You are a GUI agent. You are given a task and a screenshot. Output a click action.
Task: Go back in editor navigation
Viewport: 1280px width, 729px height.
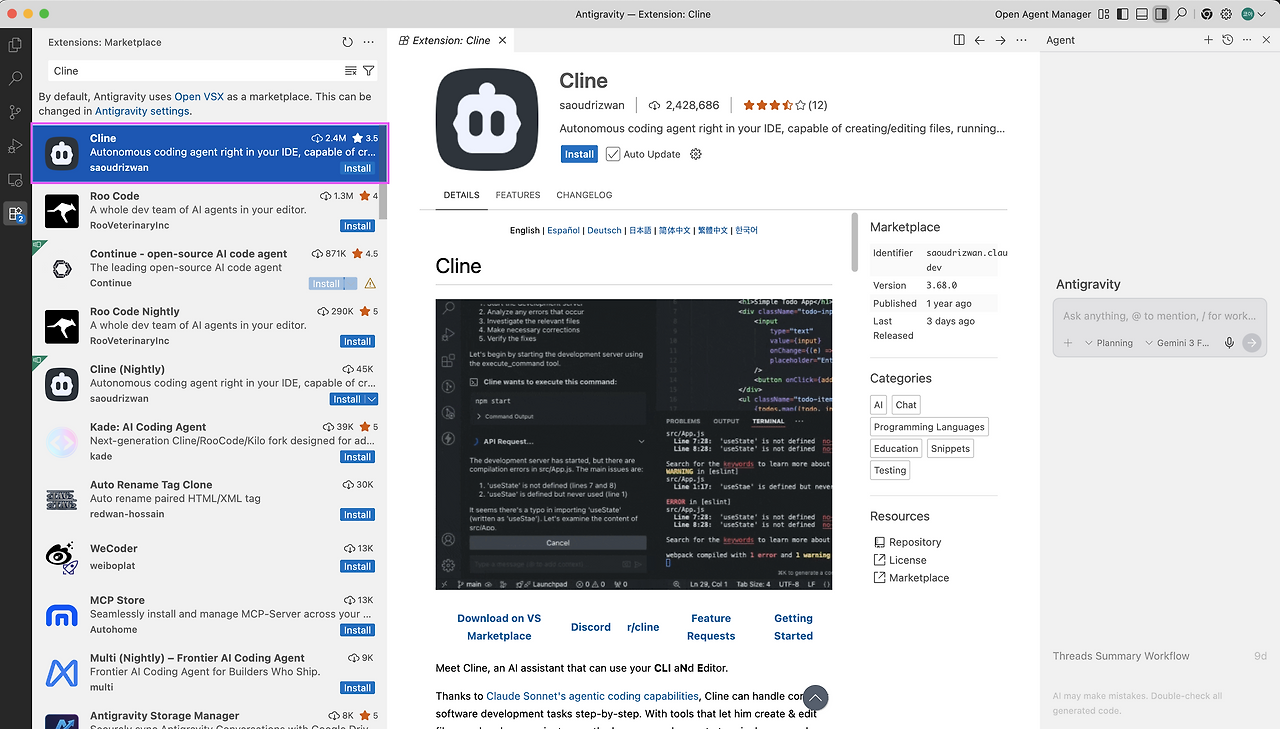[x=980, y=40]
